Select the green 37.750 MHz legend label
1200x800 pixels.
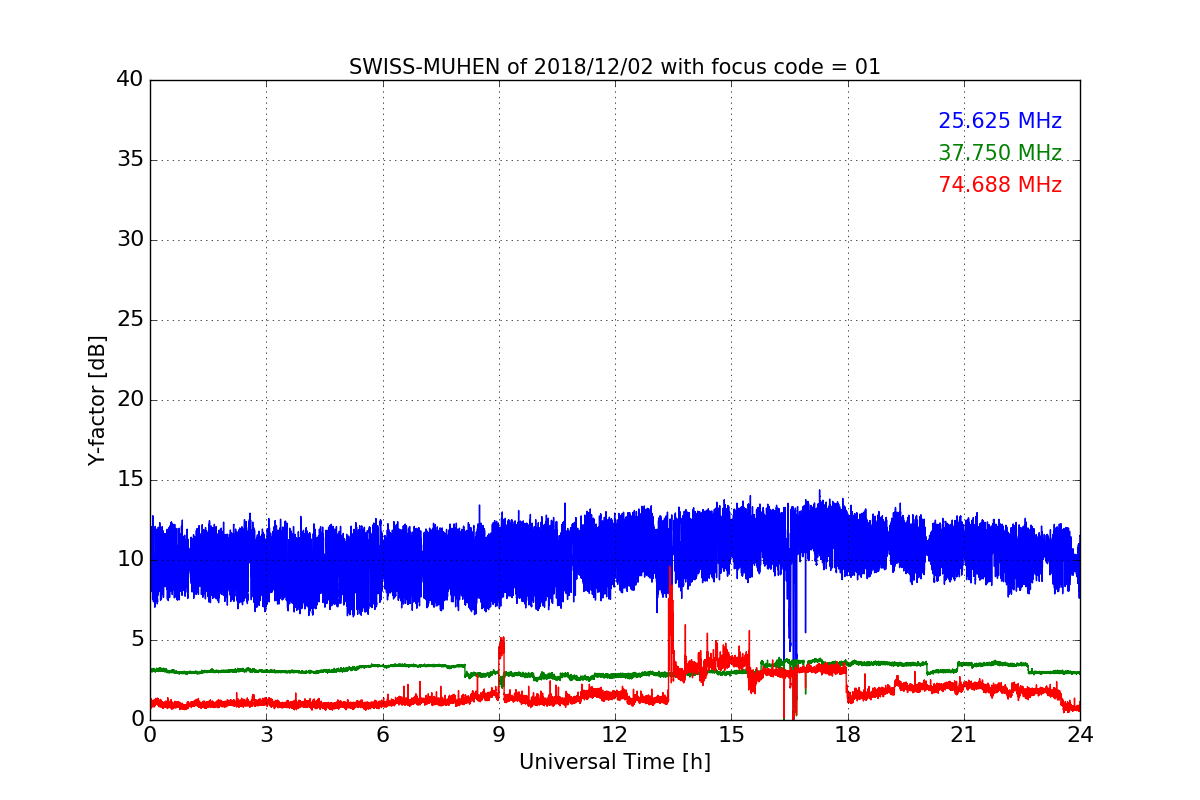pyautogui.click(x=1000, y=153)
